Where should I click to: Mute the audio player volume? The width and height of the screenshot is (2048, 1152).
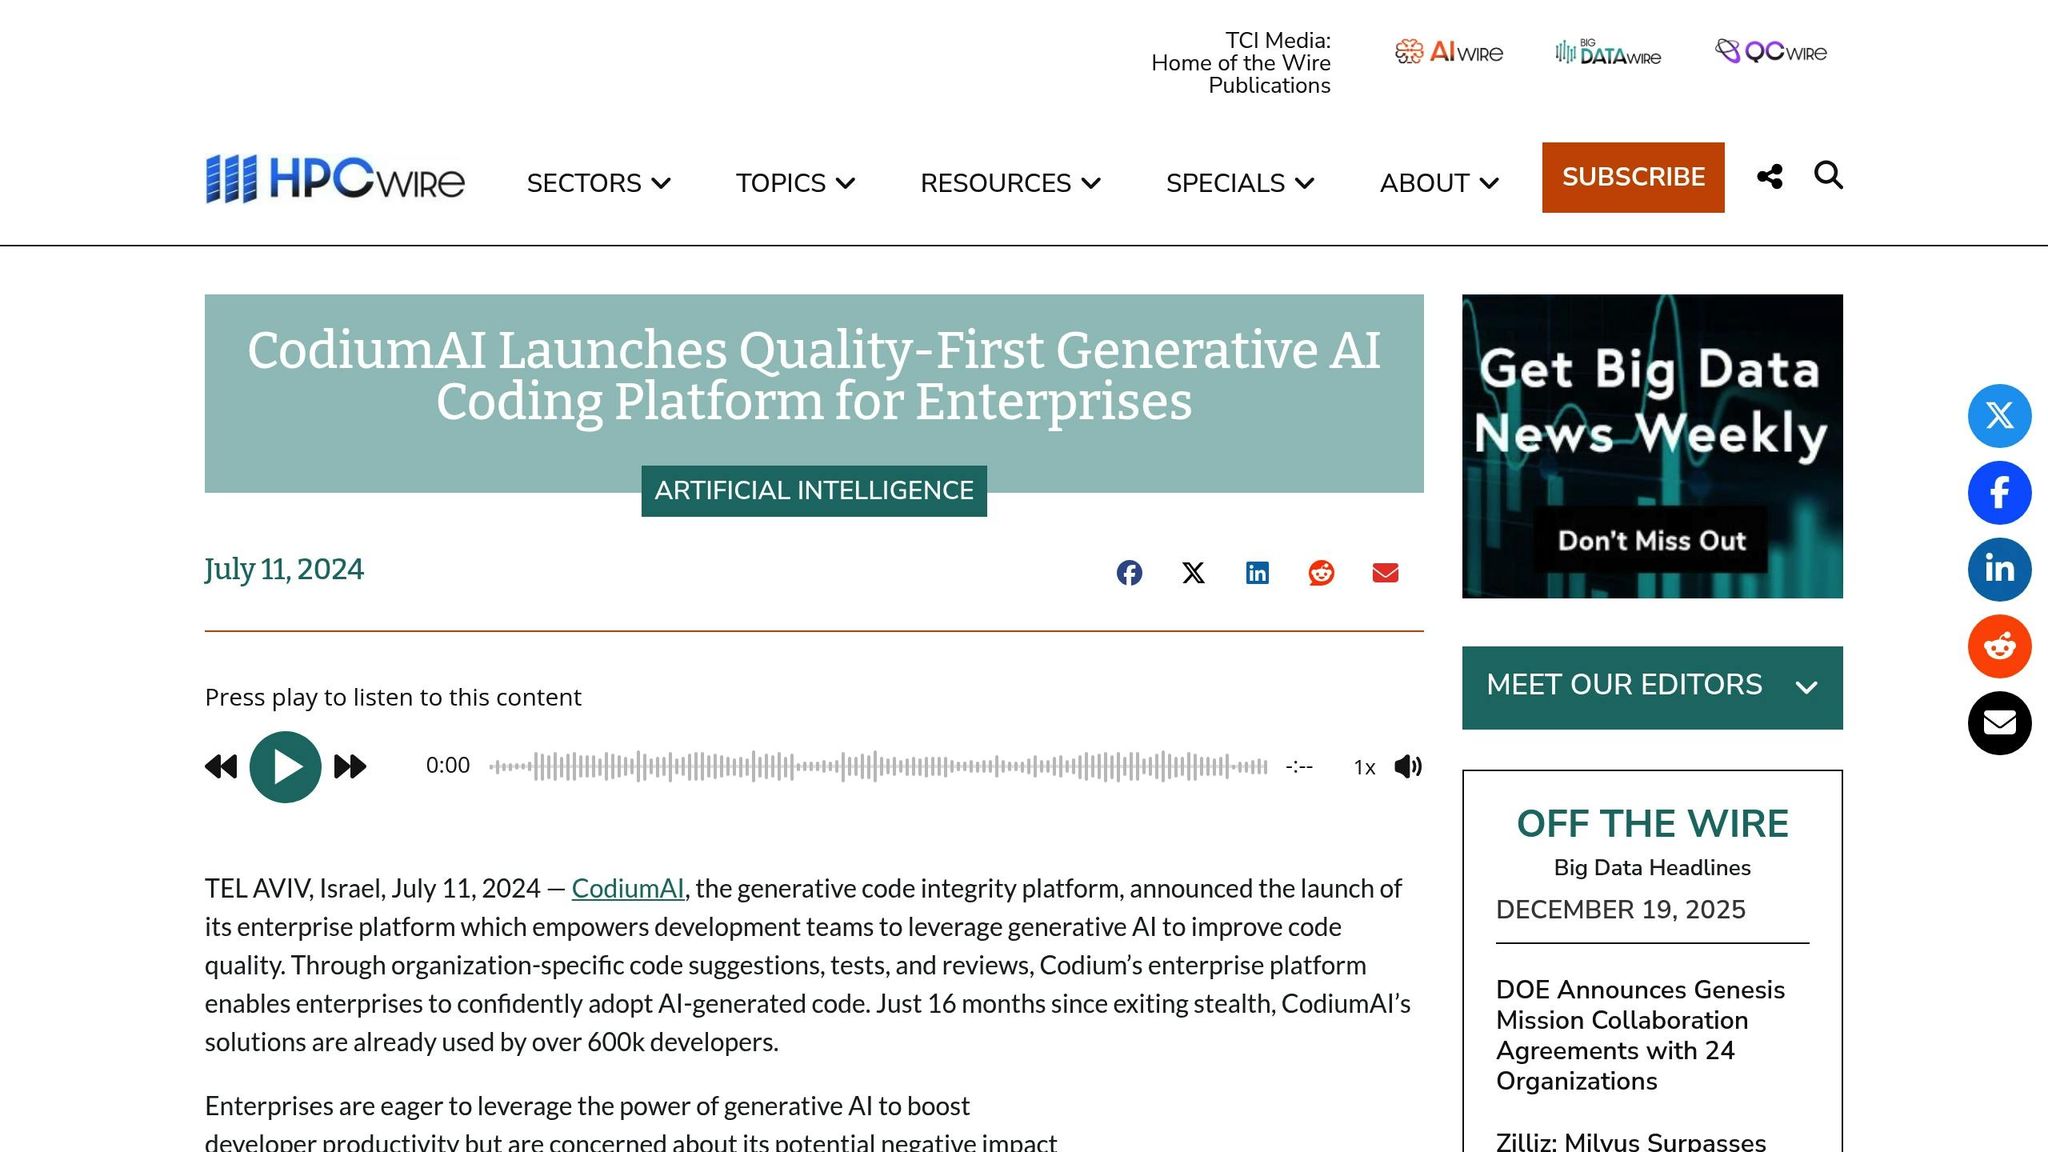point(1408,767)
